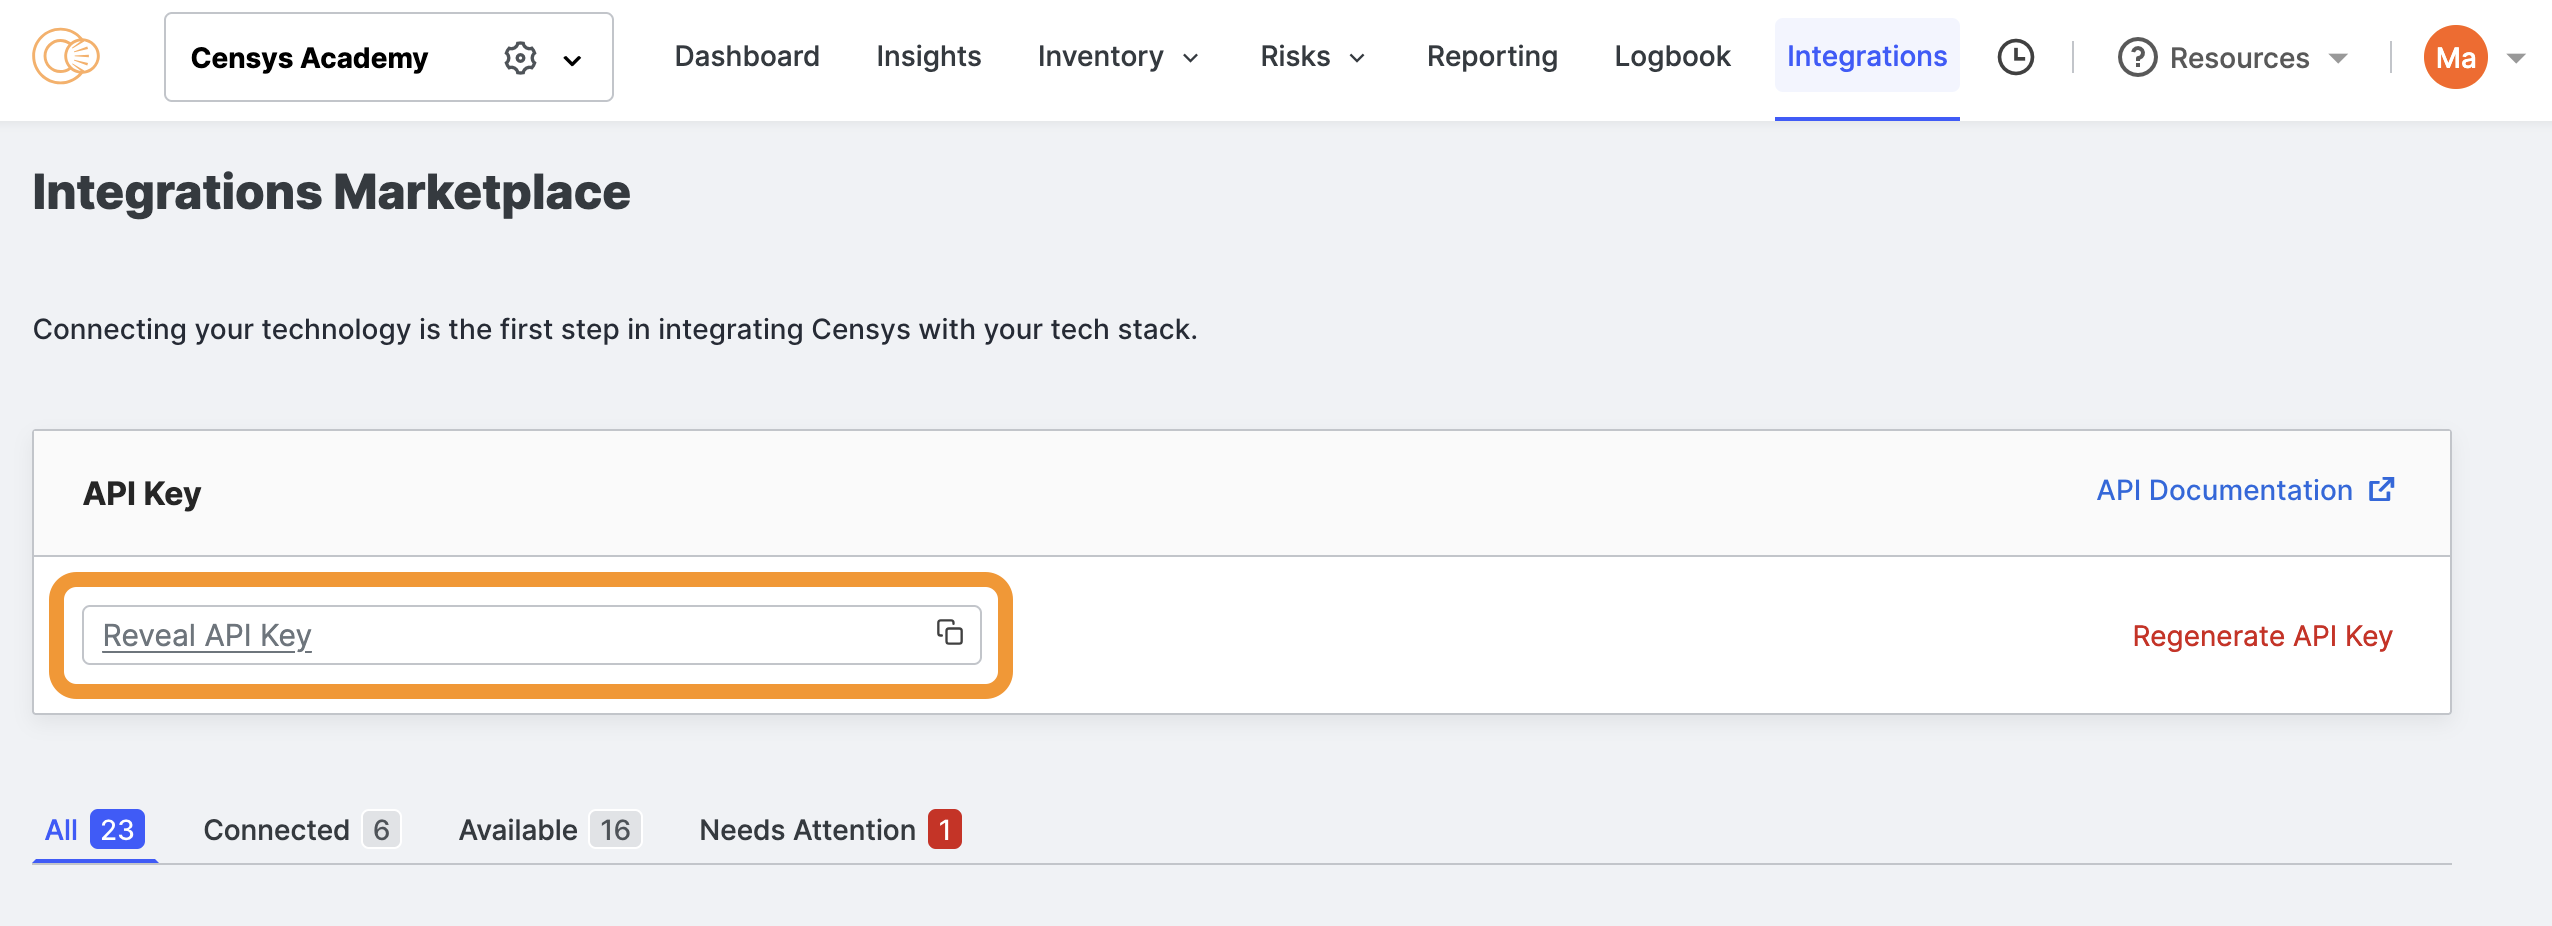Open the history clock icon
Image resolution: width=2552 pixels, height=926 pixels.
point(2015,57)
